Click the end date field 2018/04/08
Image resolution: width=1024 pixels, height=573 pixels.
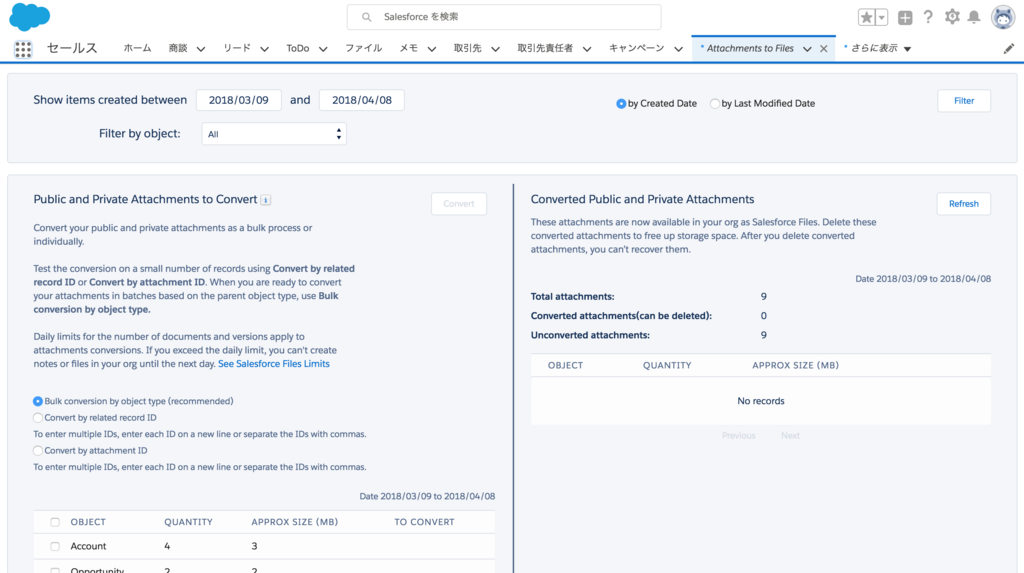362,100
